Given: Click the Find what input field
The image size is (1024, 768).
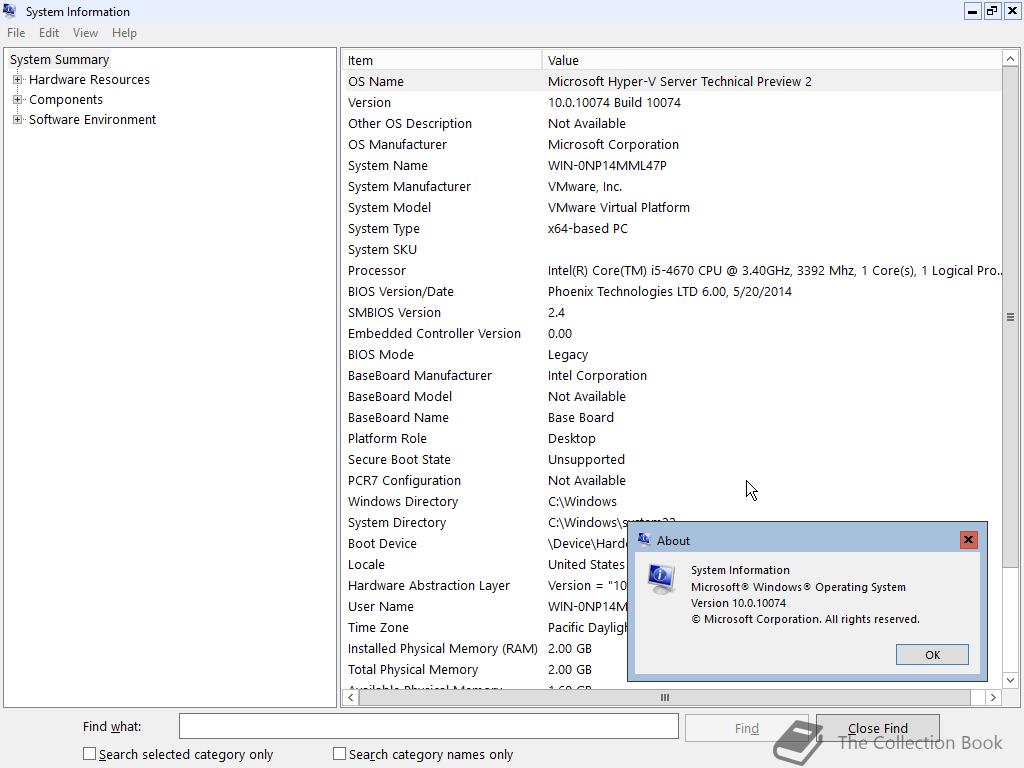Looking at the screenshot, I should tap(429, 726).
